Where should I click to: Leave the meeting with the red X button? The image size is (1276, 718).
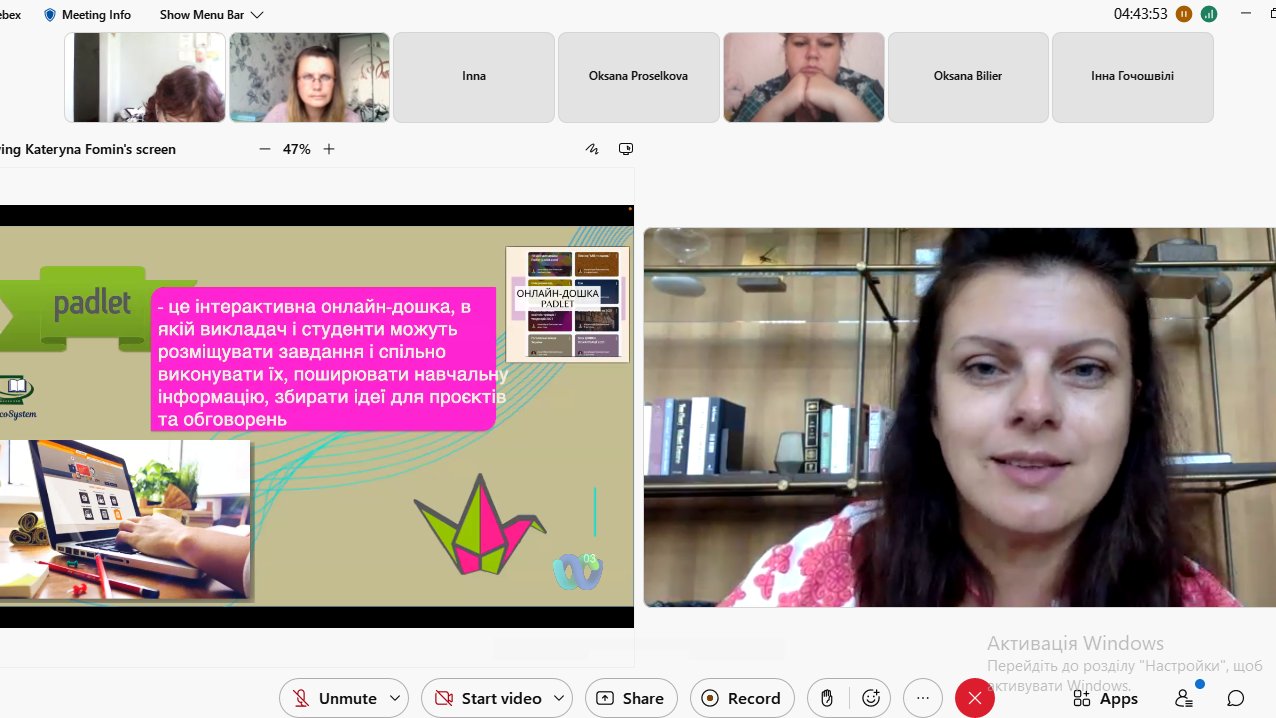tap(975, 698)
